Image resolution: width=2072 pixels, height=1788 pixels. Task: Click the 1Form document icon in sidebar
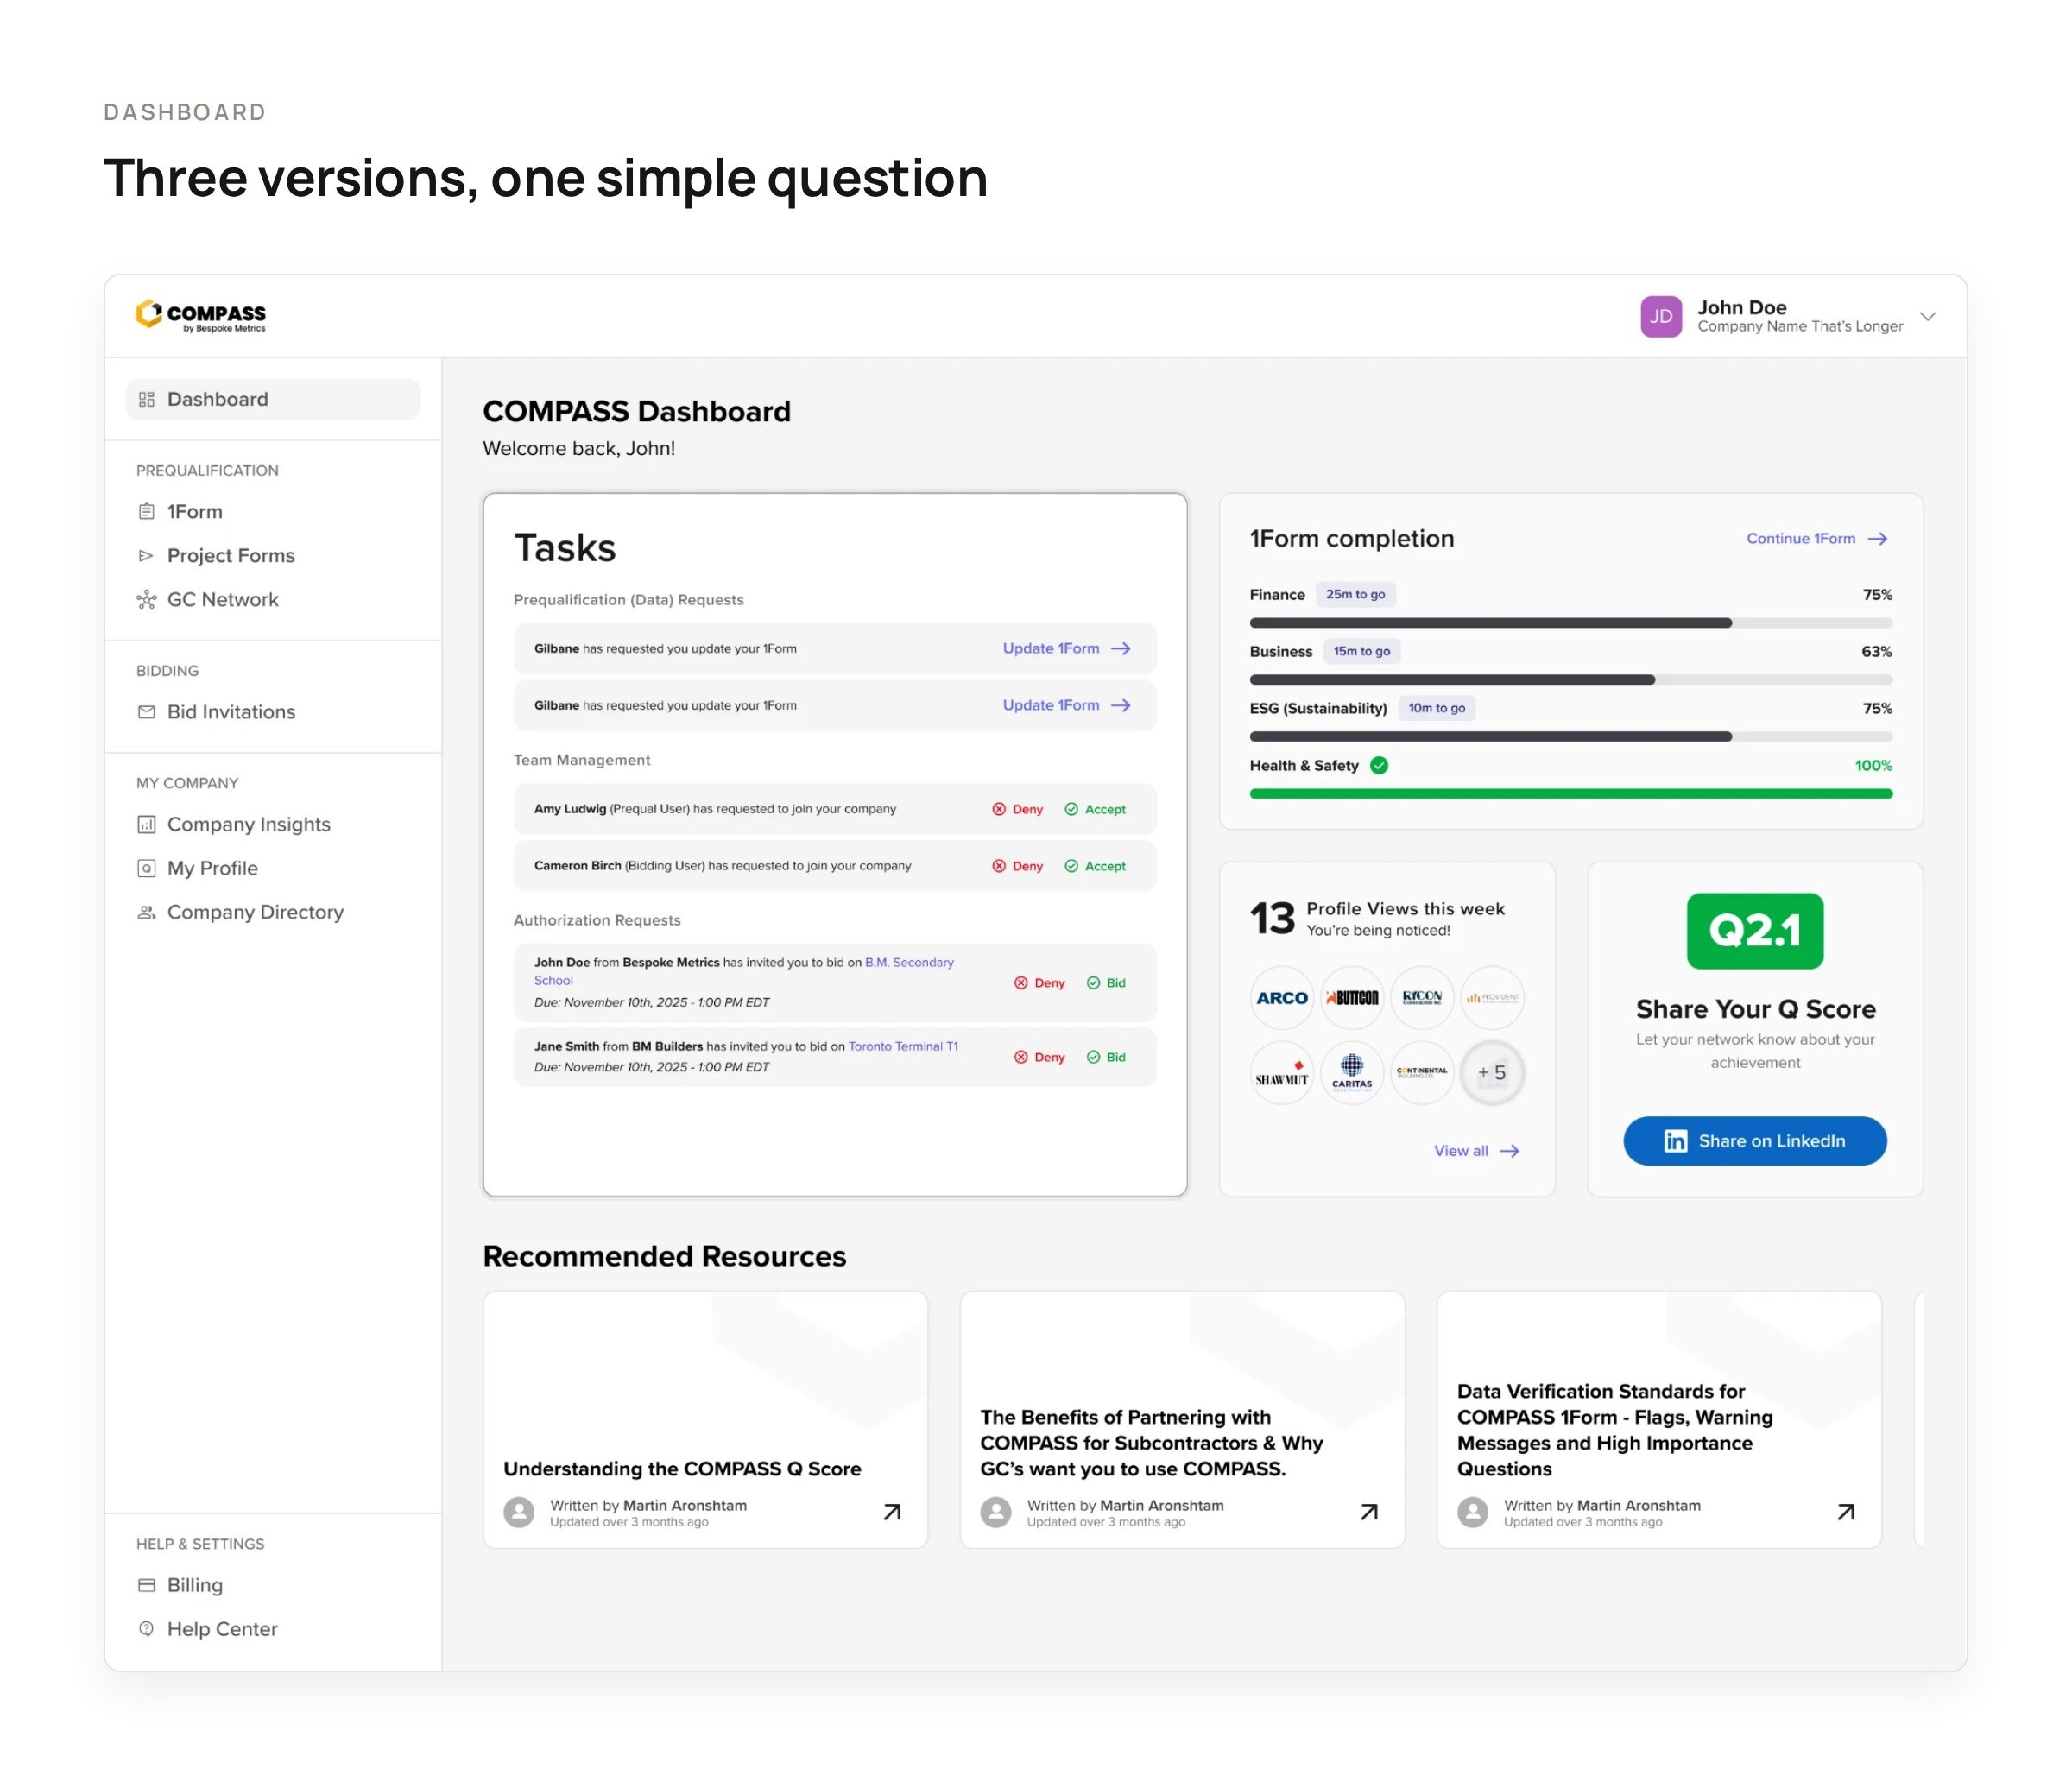(x=146, y=511)
